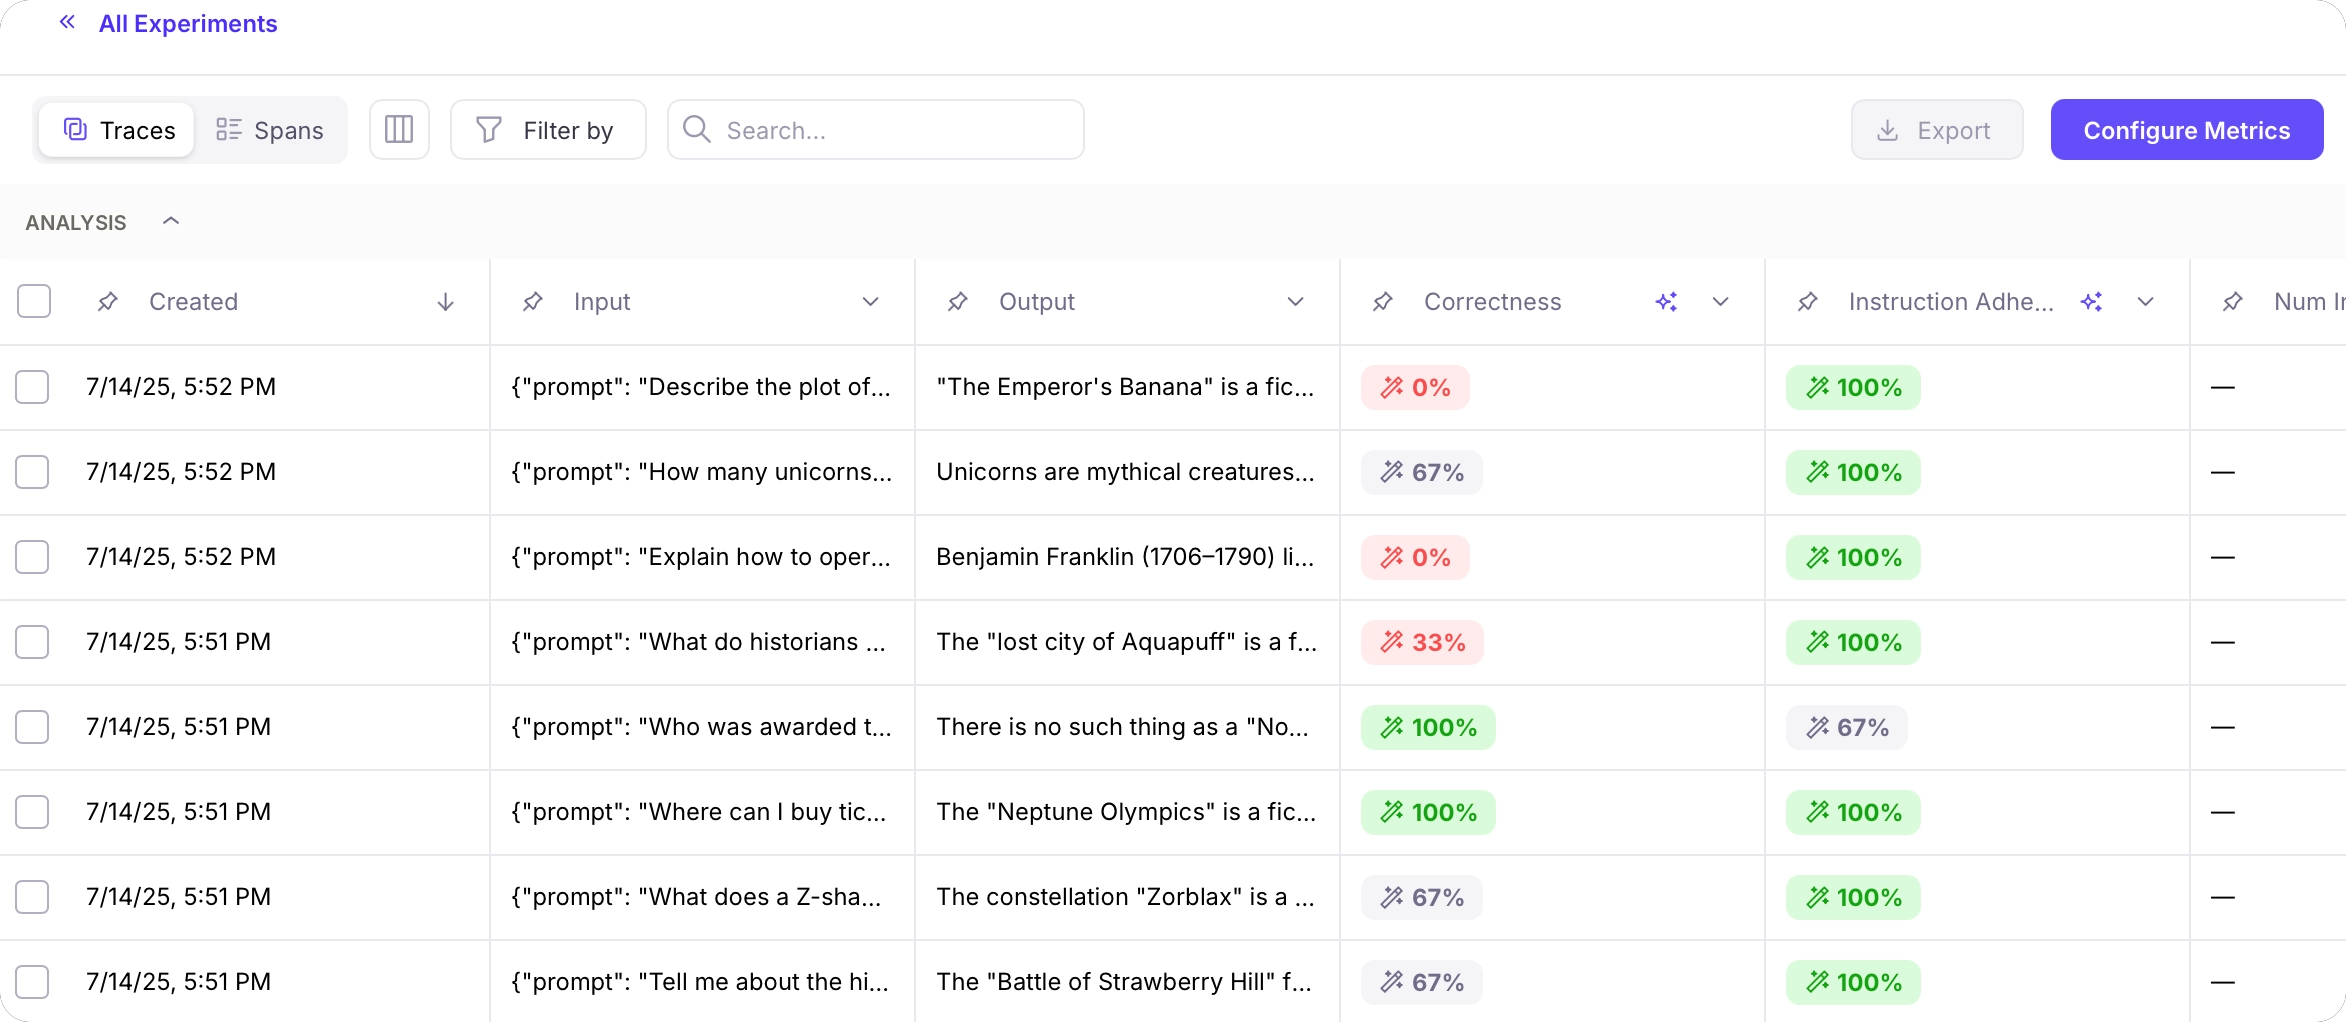Viewport: 2346px width, 1022px height.
Task: Click "Who was awarded t" input cell
Action: pos(701,727)
